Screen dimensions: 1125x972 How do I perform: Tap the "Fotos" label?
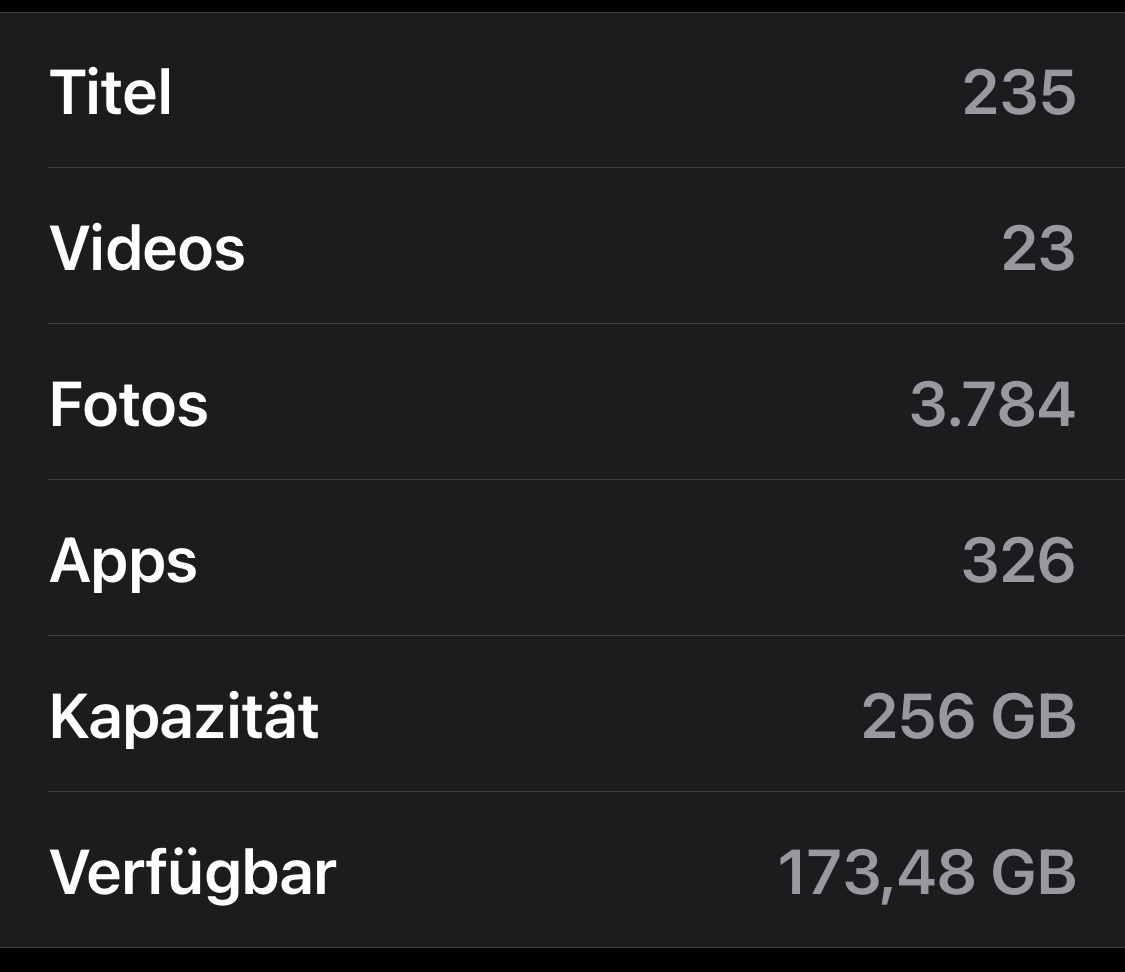pos(129,405)
